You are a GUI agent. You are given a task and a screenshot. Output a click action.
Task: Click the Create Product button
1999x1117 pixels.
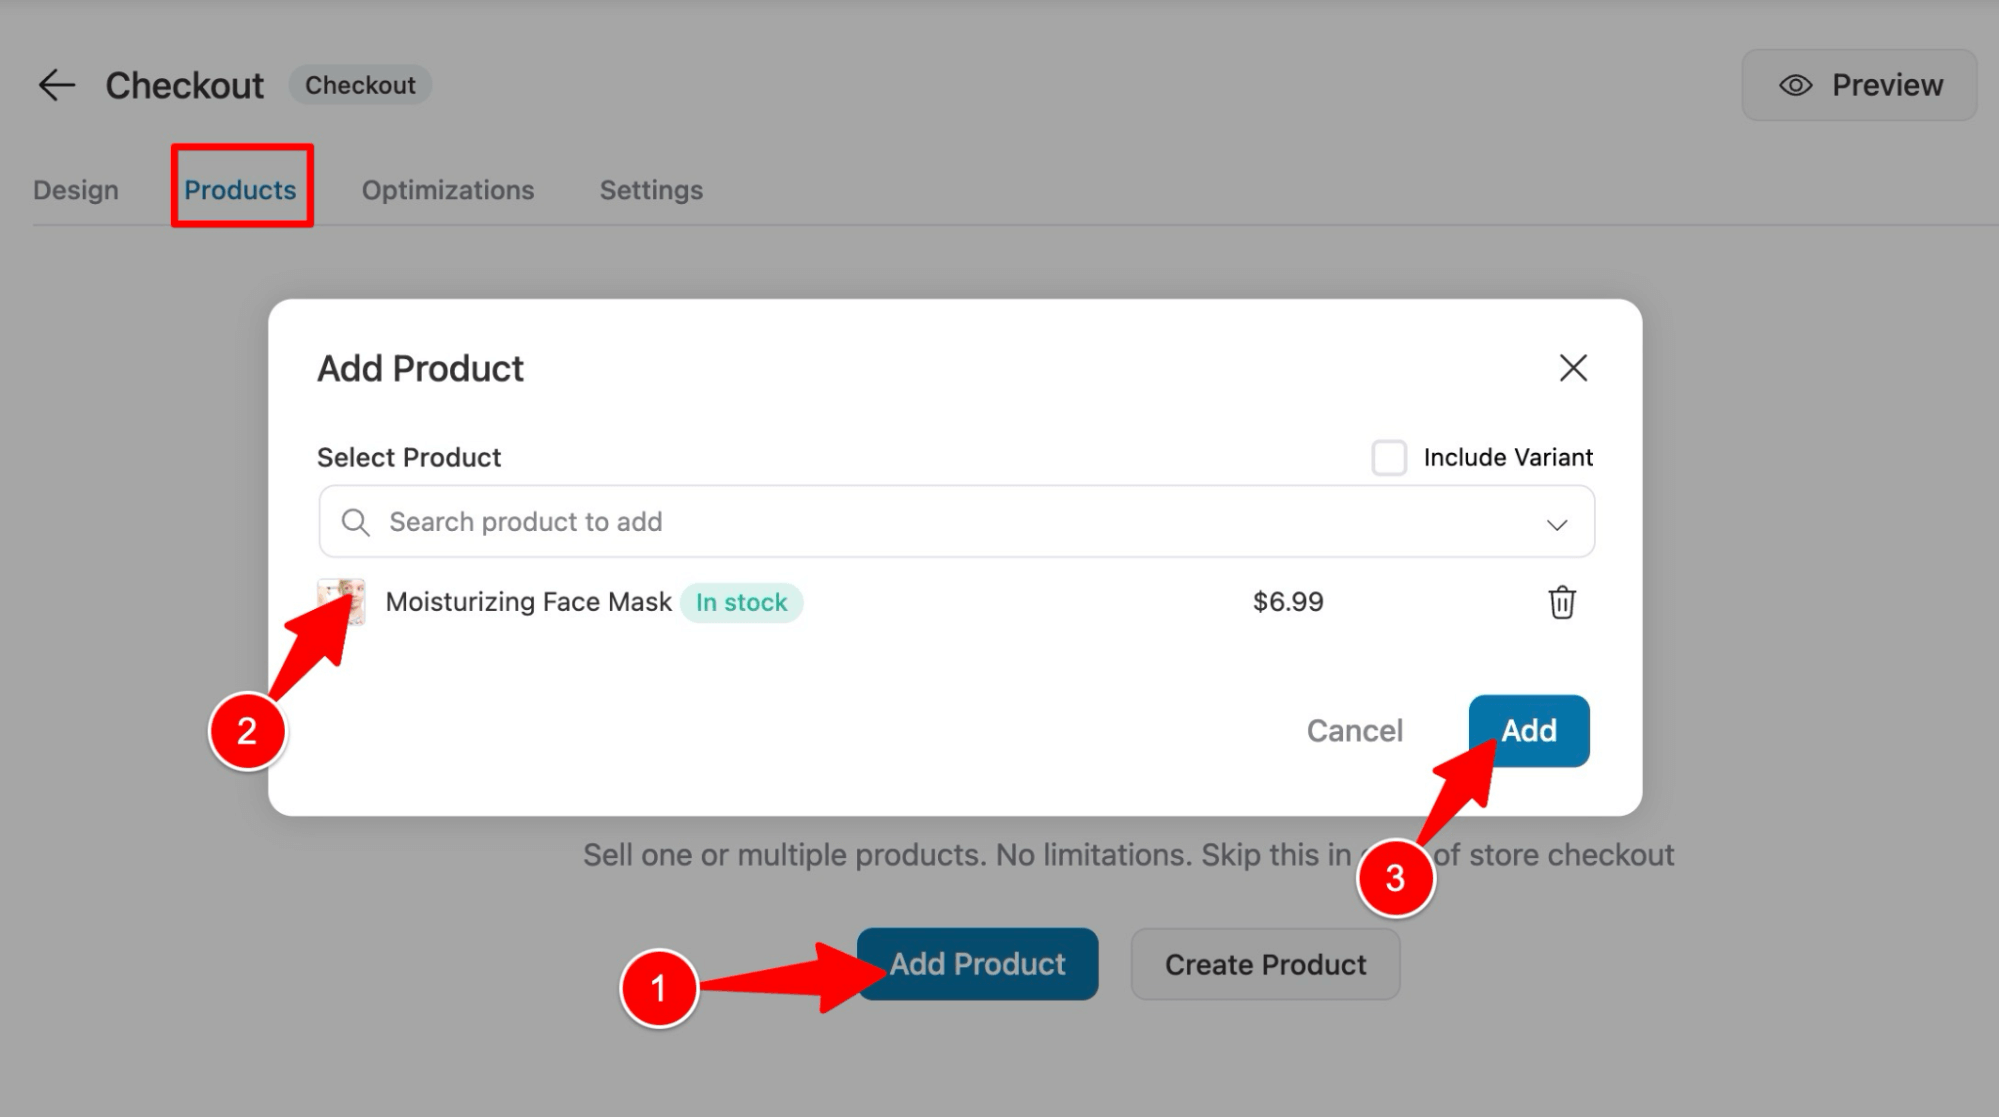coord(1264,963)
